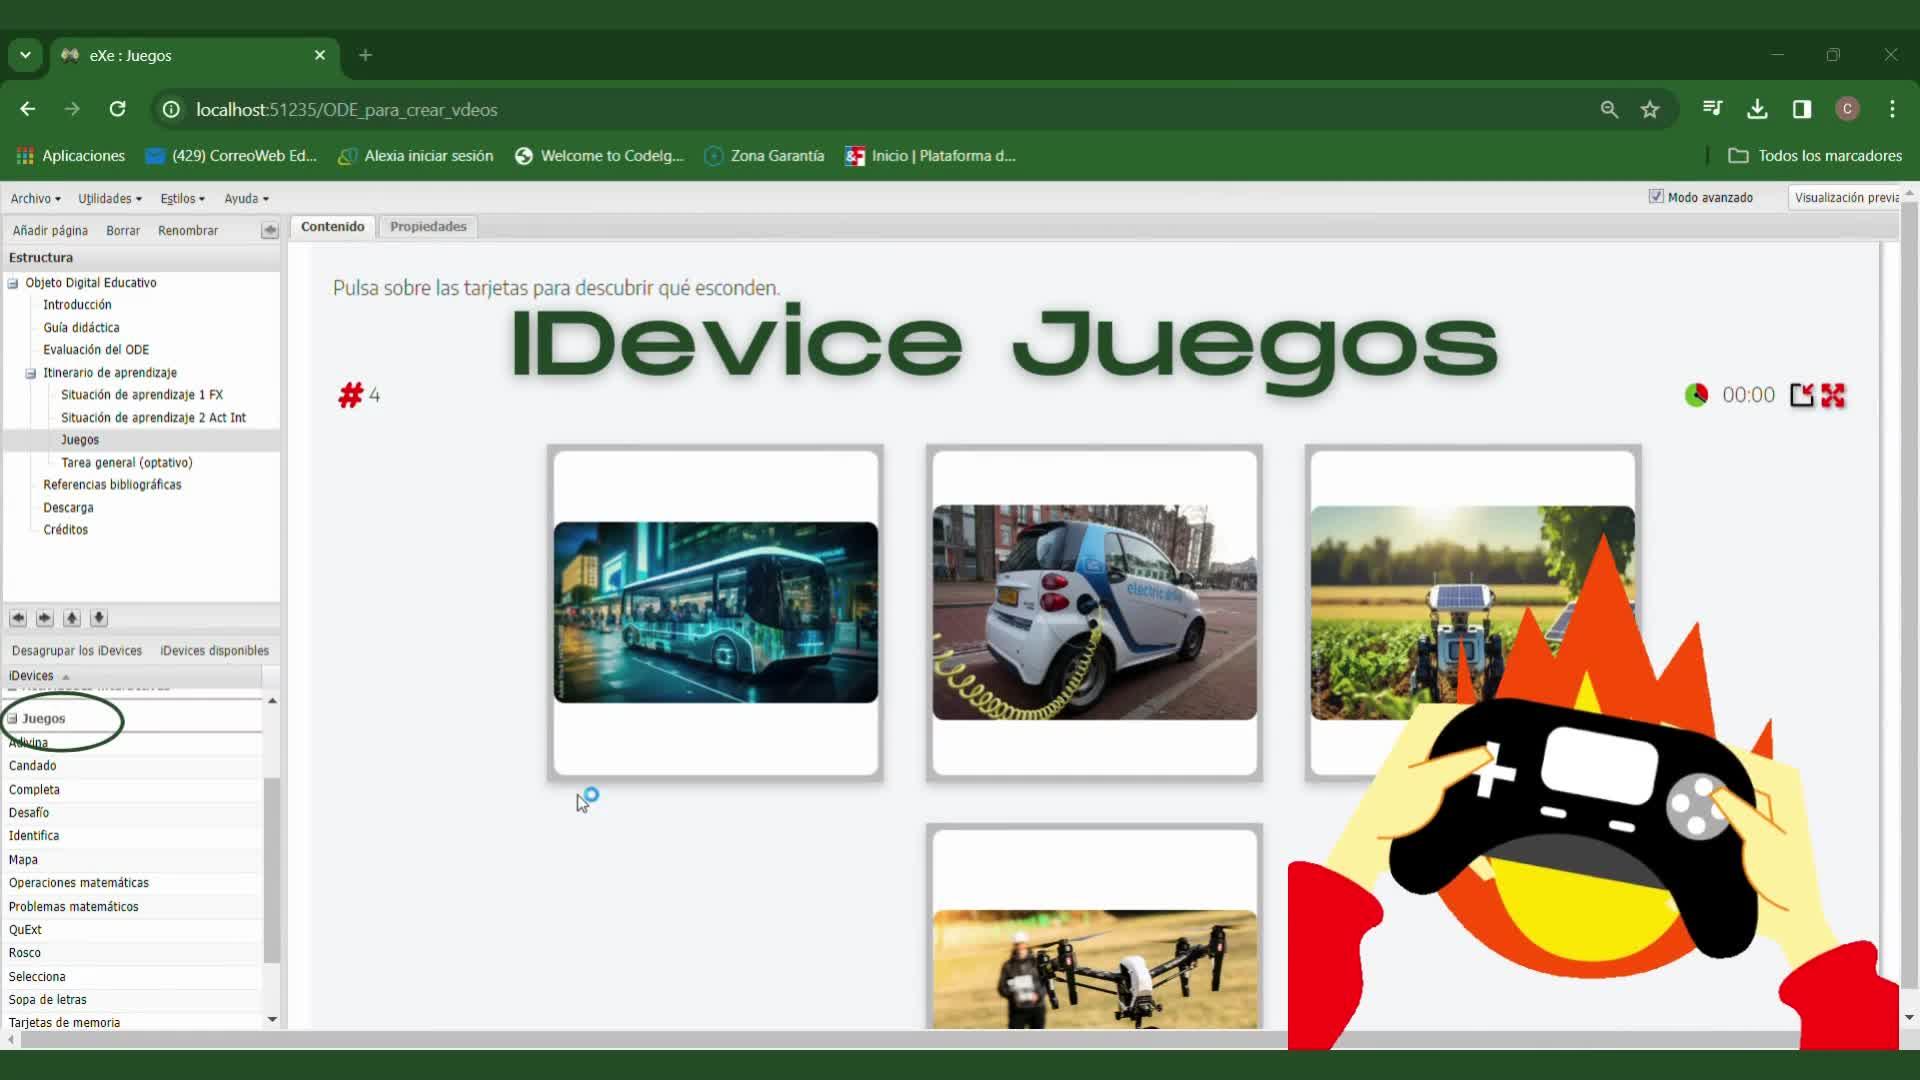Collapse Itinerario de aprendizaje tree node
This screenshot has width=1920, height=1080.
point(31,373)
